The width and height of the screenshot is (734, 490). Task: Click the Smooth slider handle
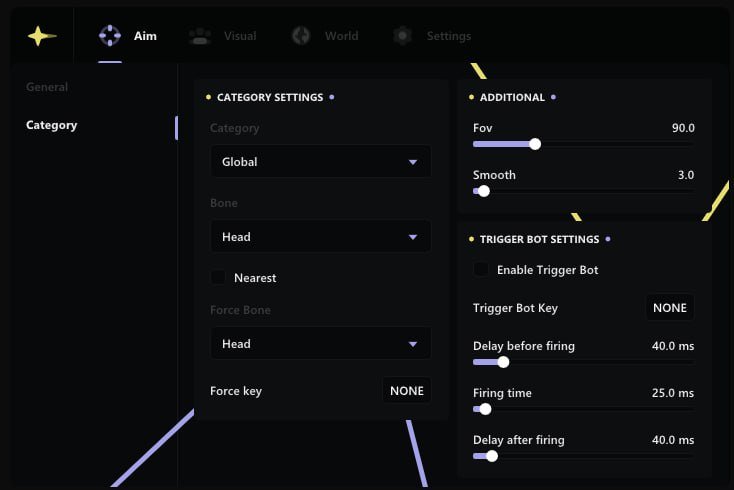point(484,191)
